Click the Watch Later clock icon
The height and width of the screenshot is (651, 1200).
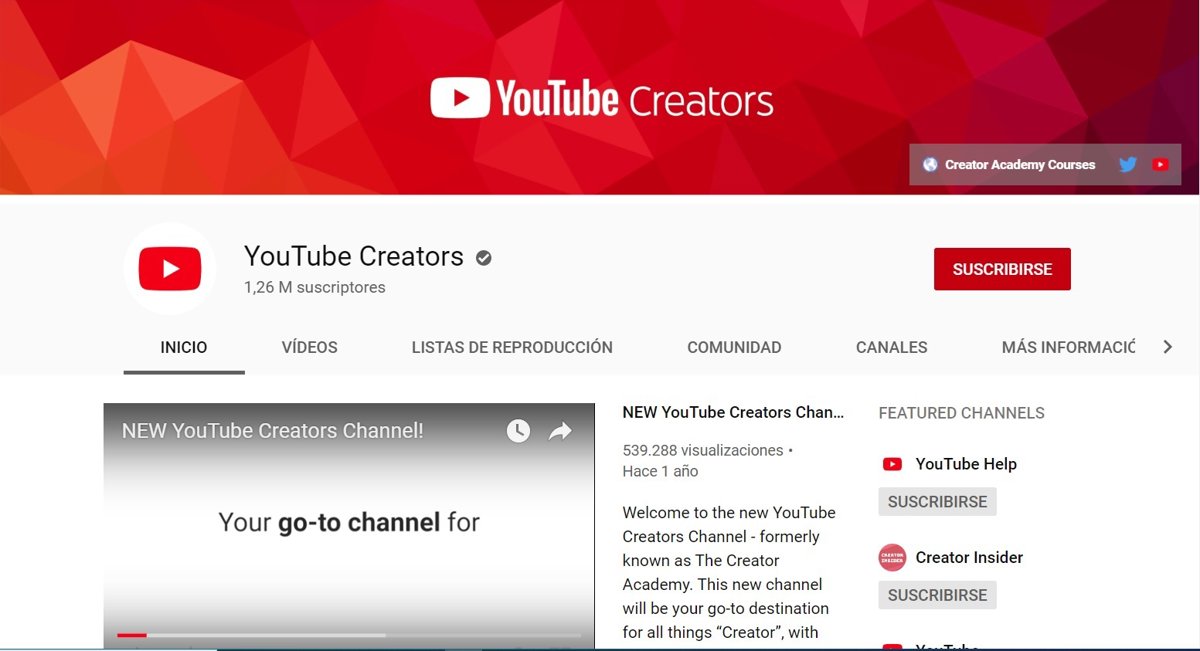(518, 431)
